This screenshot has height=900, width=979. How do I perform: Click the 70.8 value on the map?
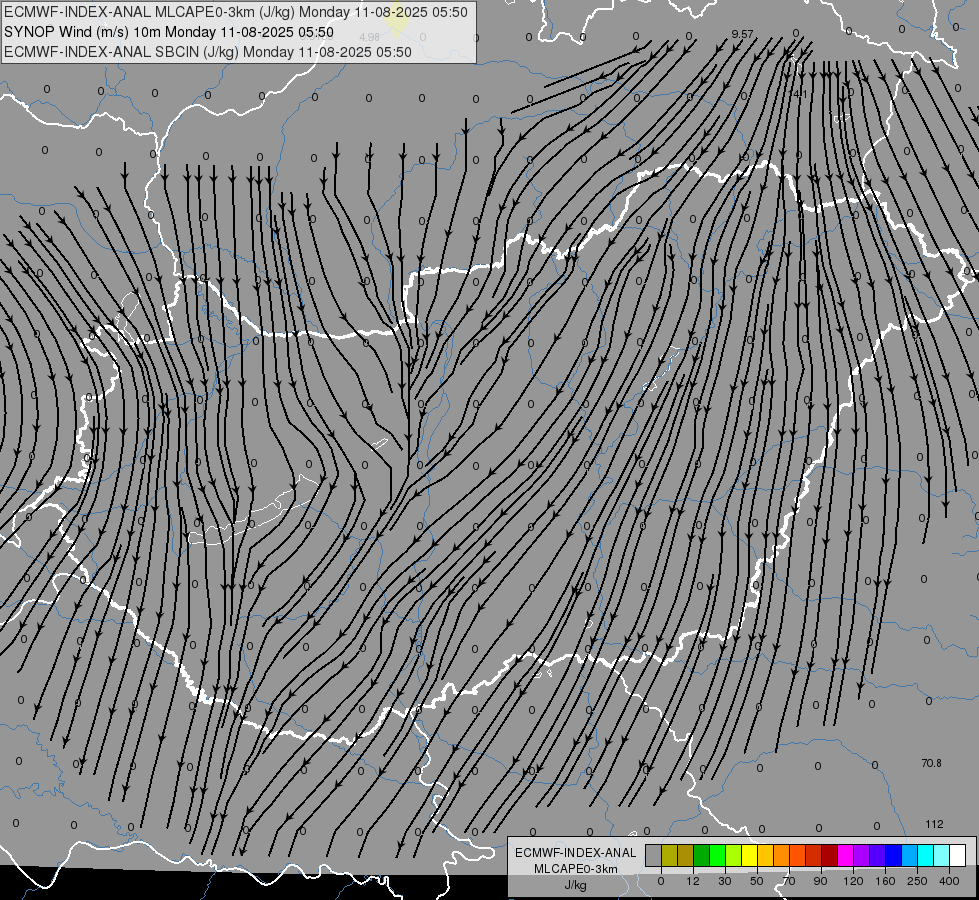931,763
